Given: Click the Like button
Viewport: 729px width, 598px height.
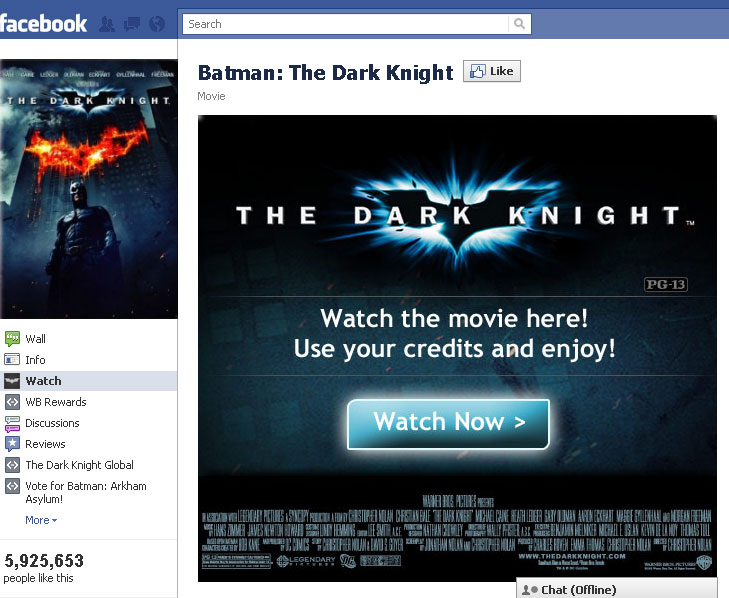Looking at the screenshot, I should (x=492, y=71).
